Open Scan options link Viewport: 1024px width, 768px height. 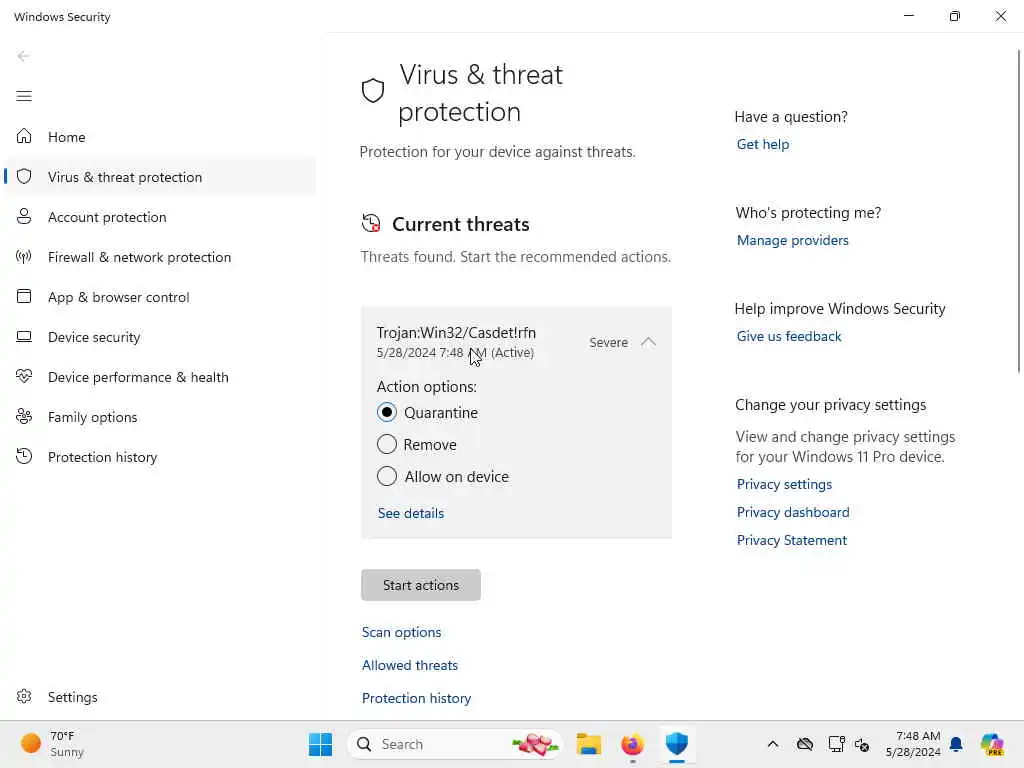[402, 632]
